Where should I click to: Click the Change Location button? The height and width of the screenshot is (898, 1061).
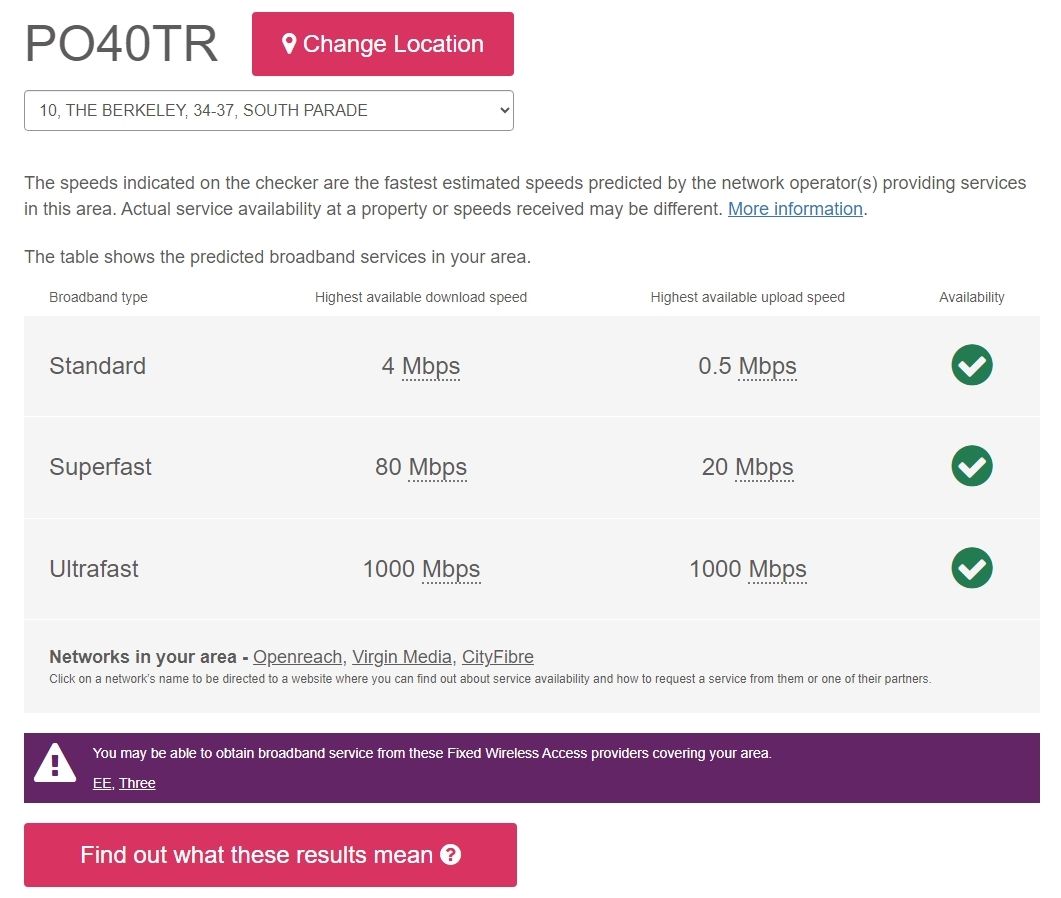[x=382, y=44]
